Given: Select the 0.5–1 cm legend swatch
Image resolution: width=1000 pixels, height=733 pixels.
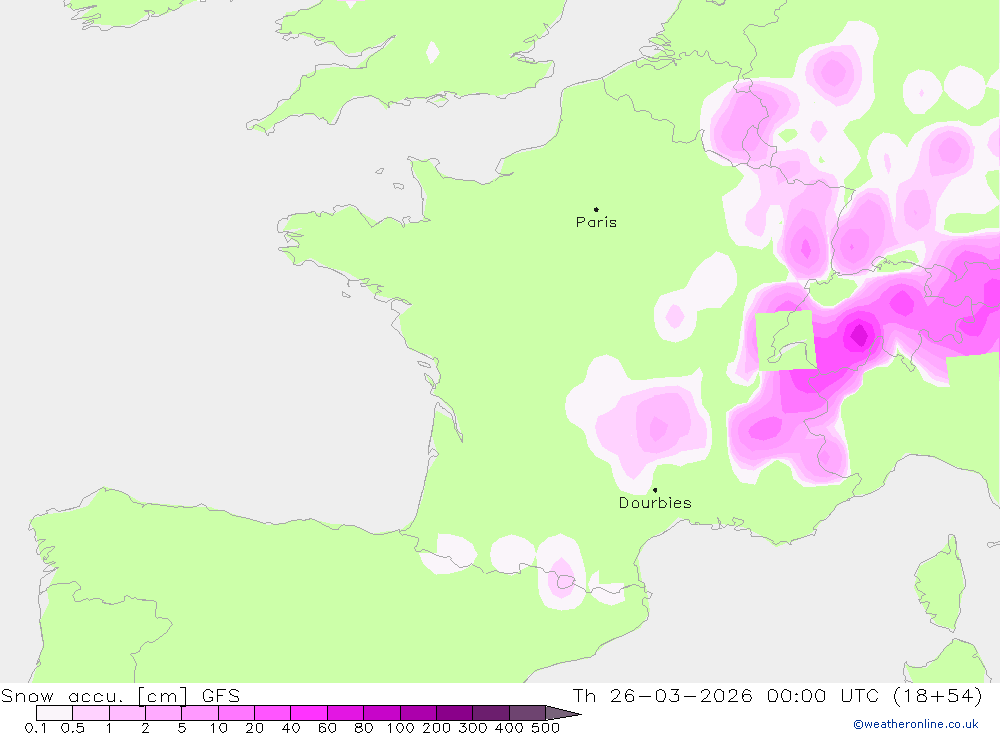Looking at the screenshot, I should click(x=91, y=713).
